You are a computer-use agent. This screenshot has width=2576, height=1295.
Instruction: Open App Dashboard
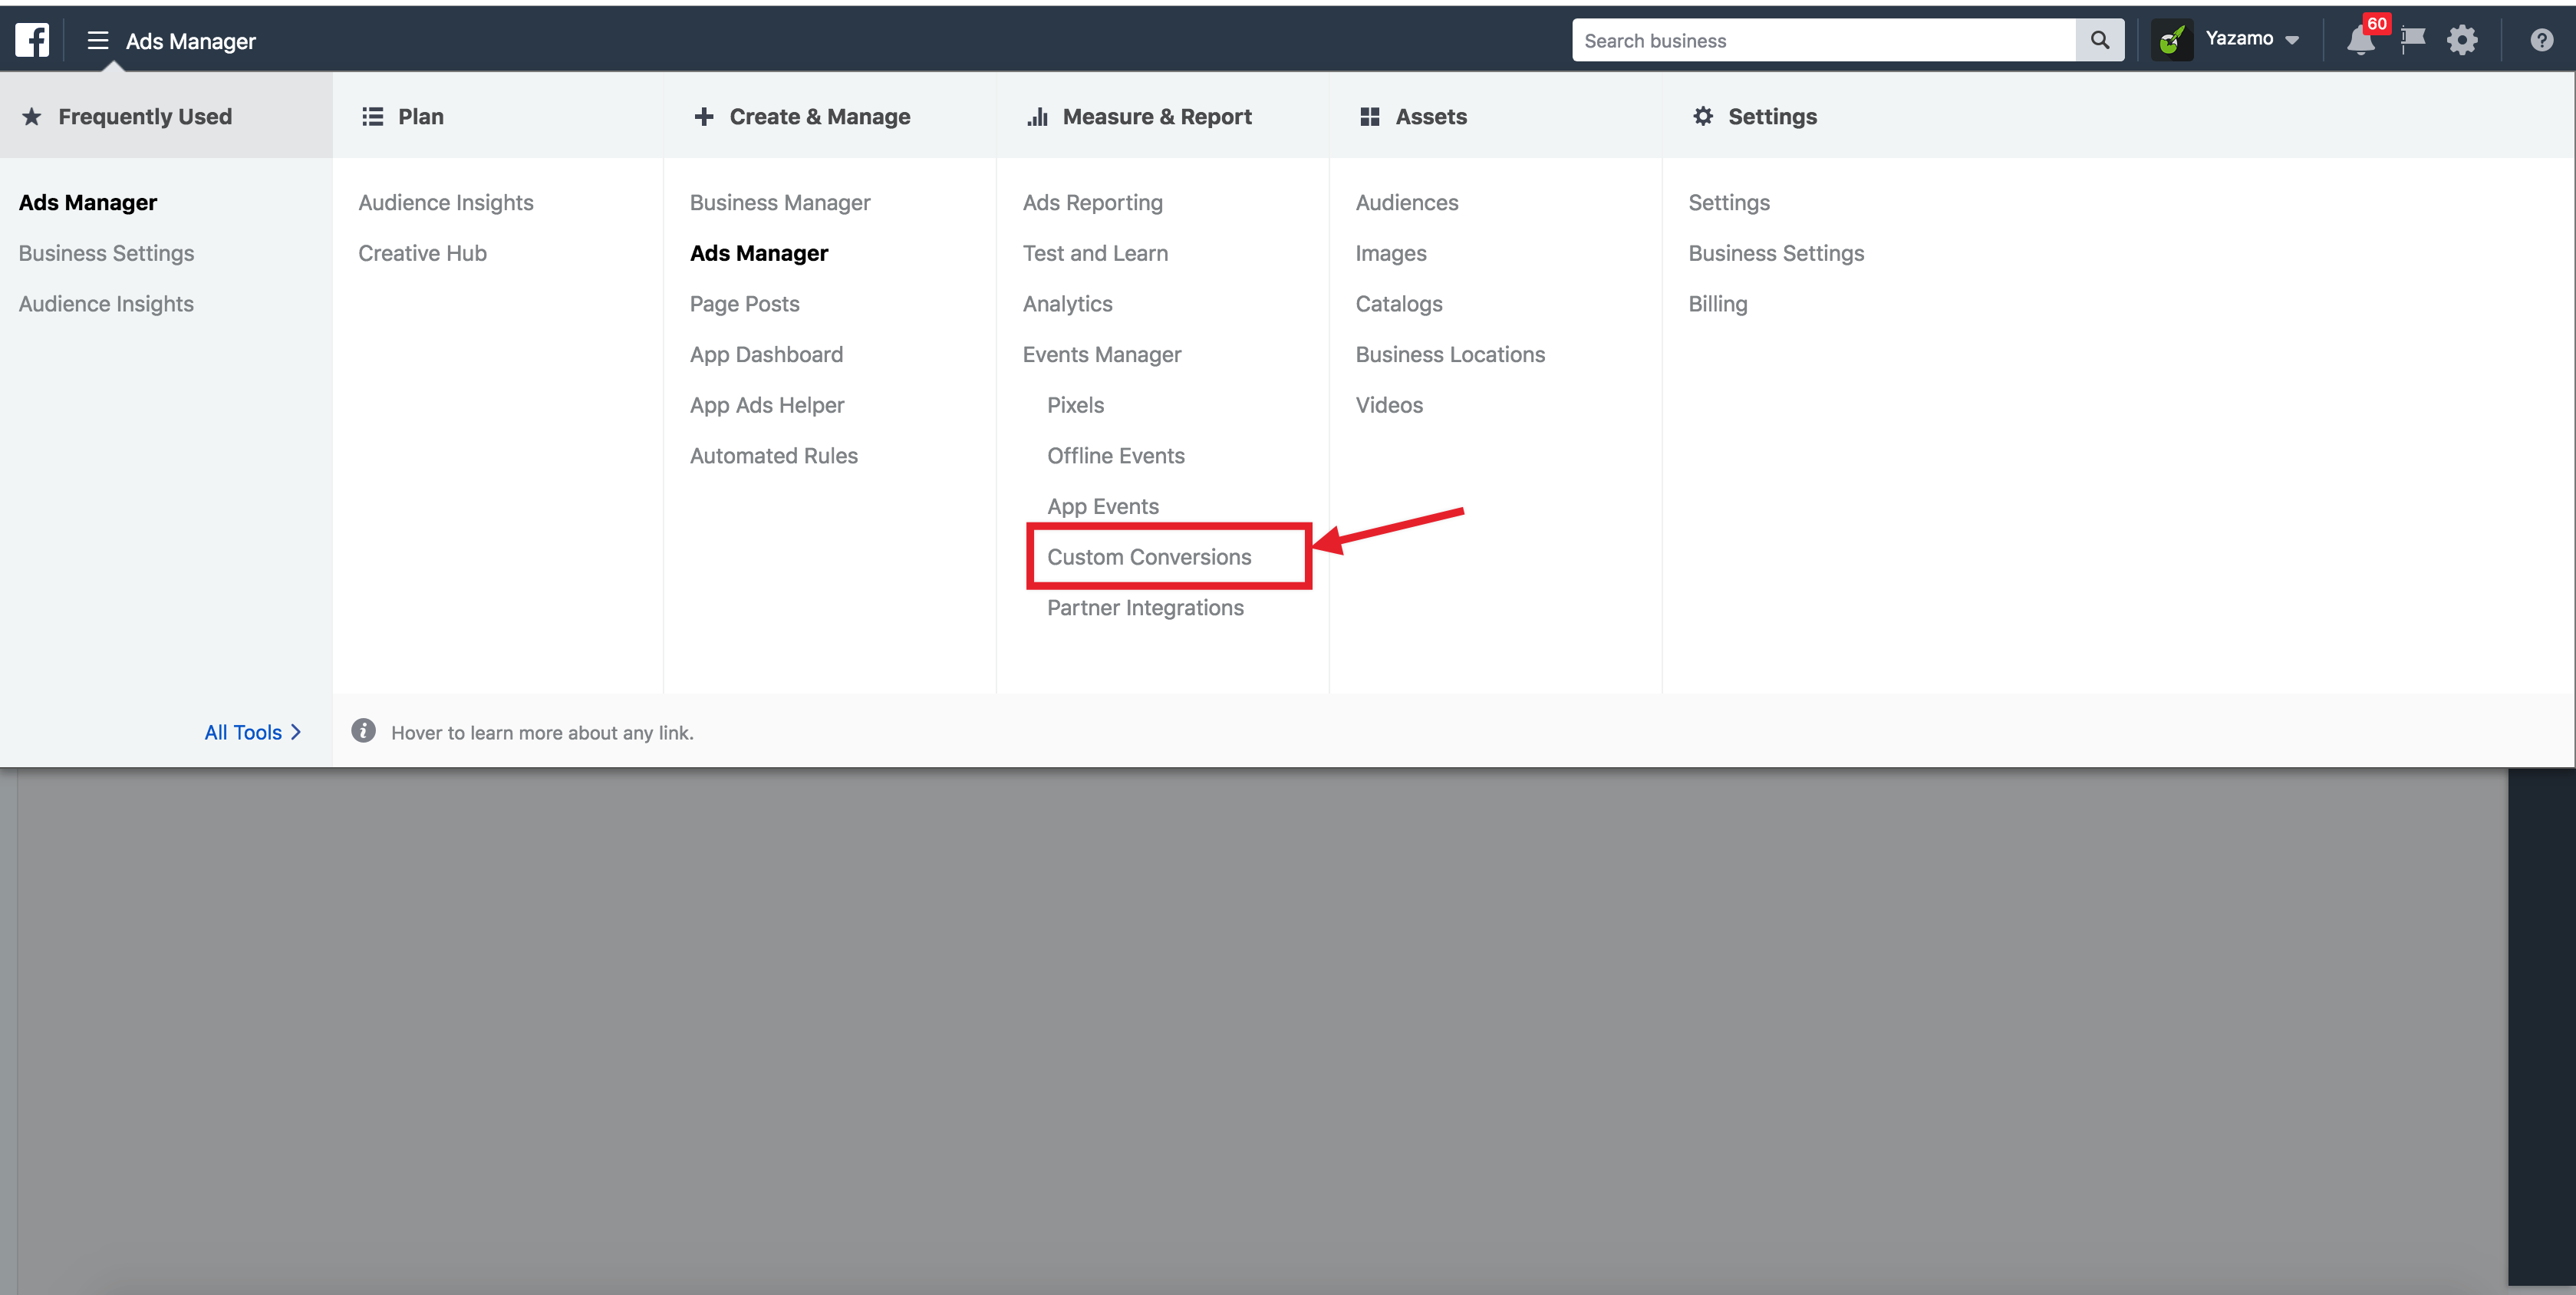pyautogui.click(x=766, y=354)
